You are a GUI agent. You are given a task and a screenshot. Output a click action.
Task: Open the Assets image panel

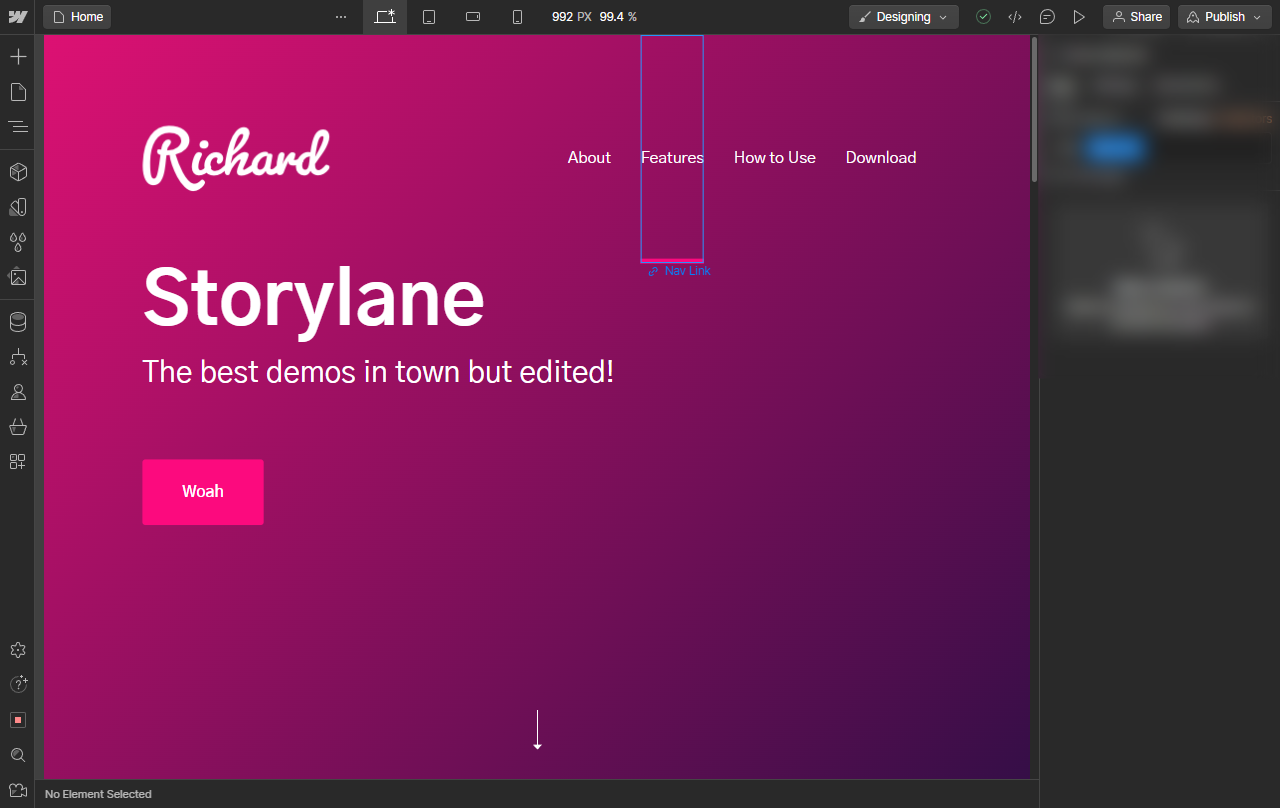pos(17,277)
